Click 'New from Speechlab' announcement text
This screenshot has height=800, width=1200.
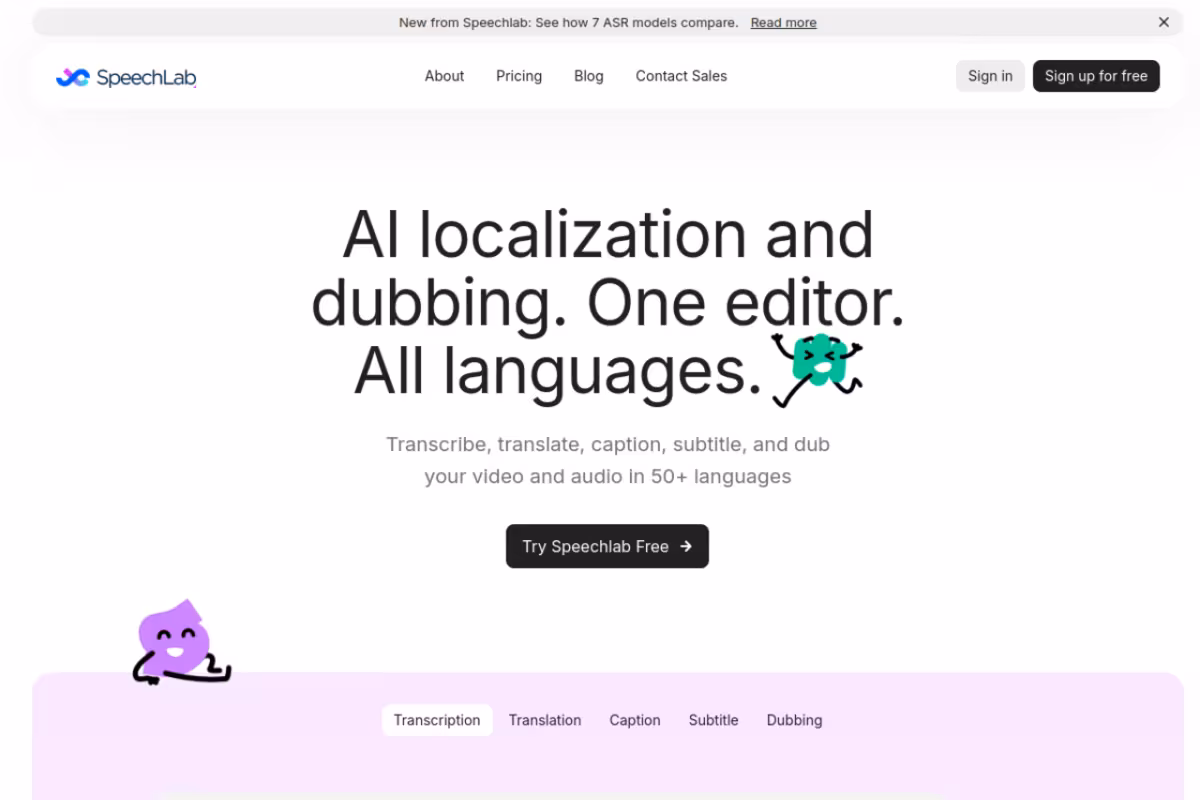coord(568,22)
